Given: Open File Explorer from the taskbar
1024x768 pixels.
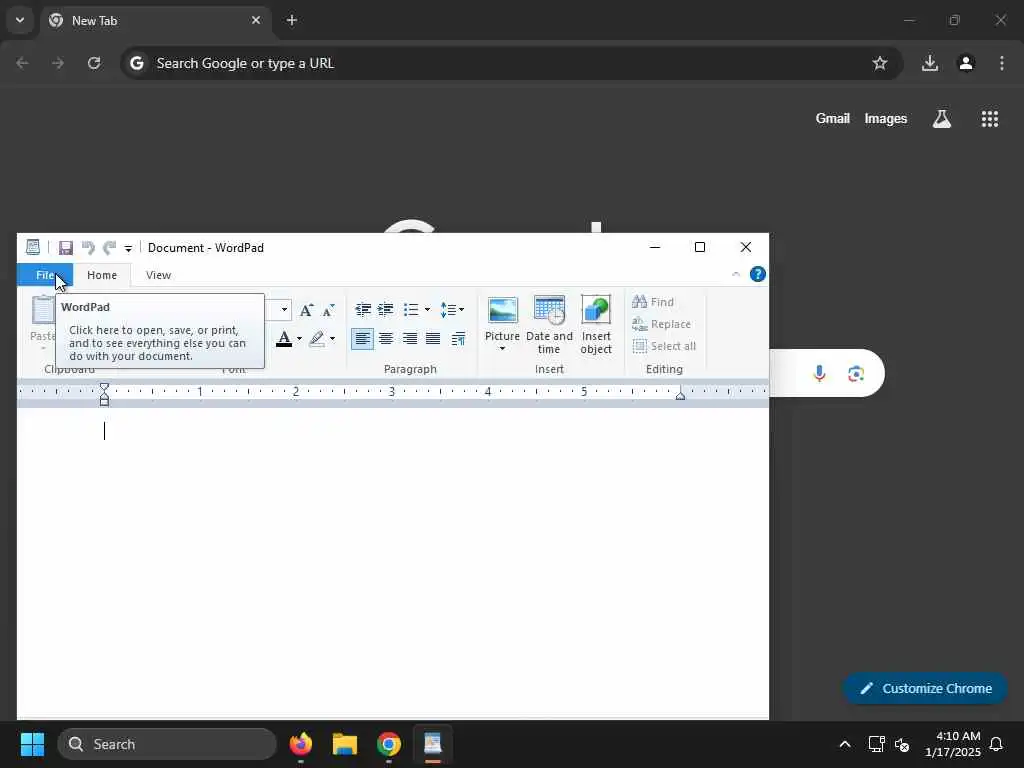Looking at the screenshot, I should tap(345, 744).
